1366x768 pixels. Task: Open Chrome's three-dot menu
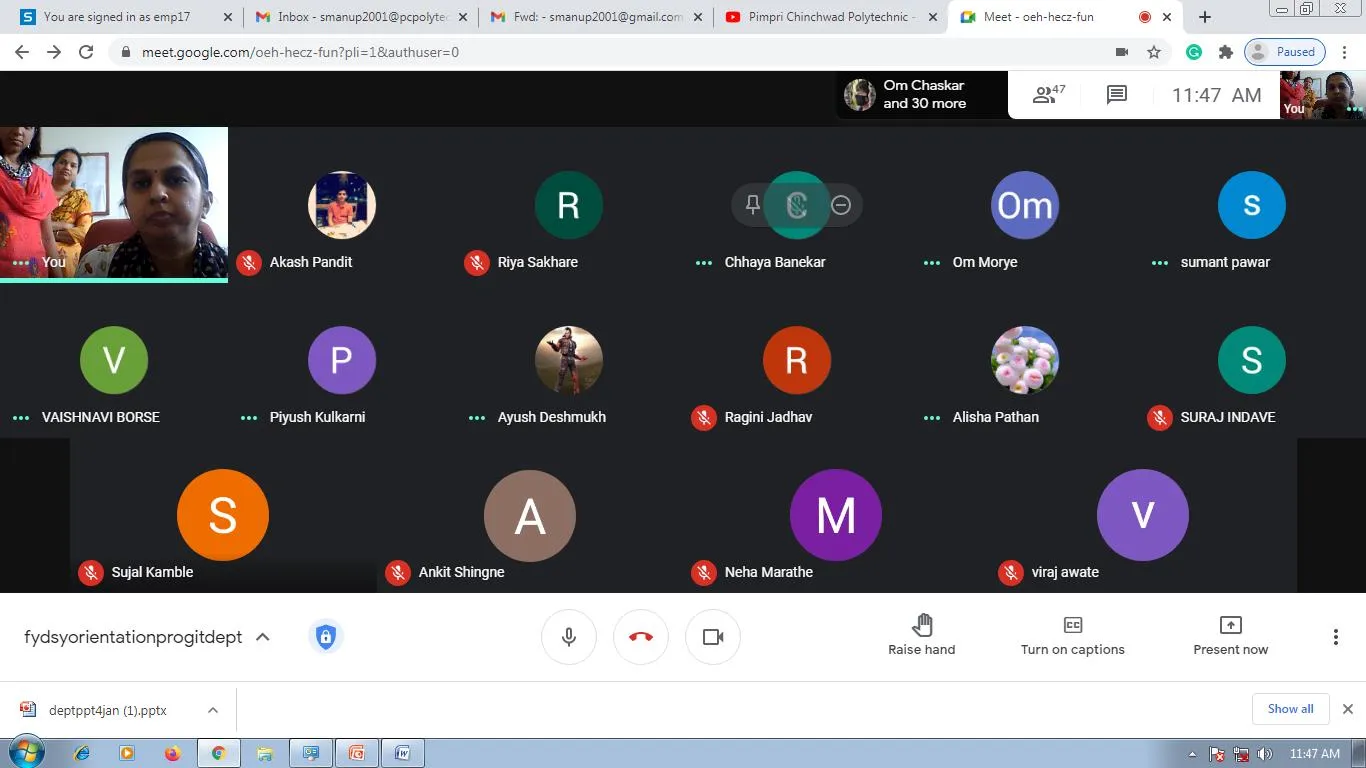point(1345,52)
